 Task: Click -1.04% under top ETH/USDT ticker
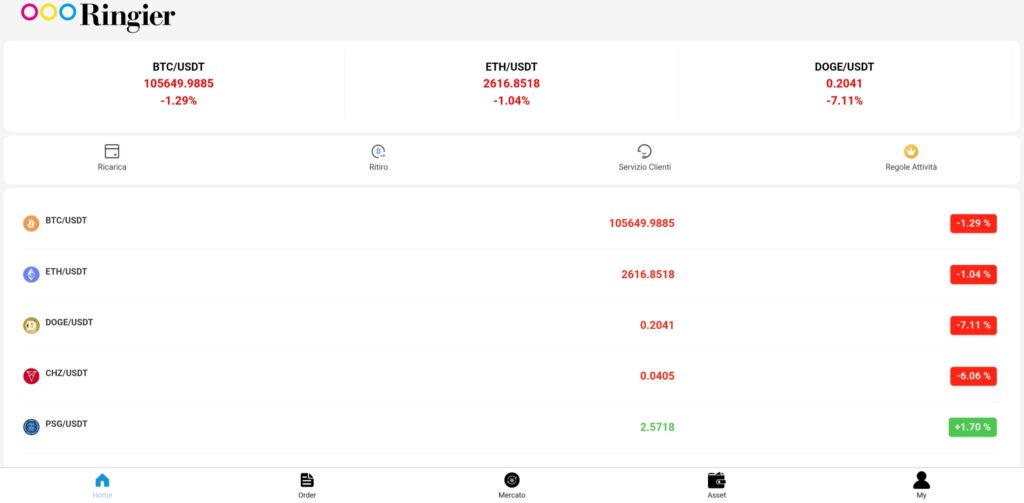[511, 101]
